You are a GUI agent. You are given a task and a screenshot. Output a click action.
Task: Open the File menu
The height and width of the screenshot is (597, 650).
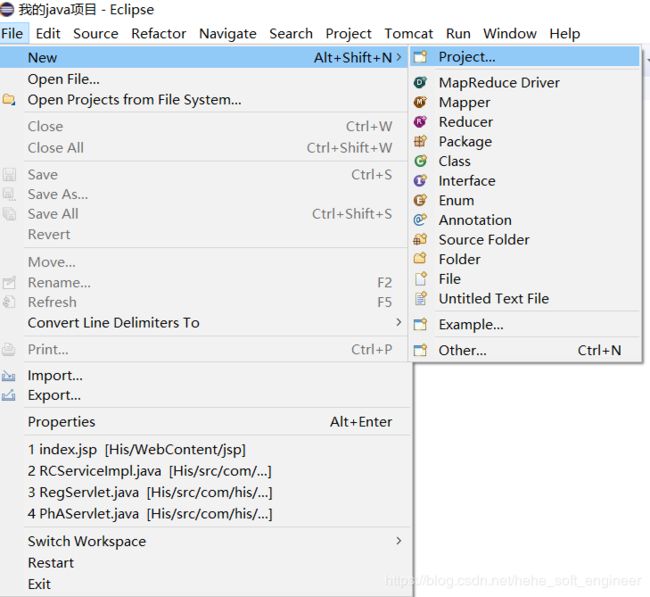12,33
